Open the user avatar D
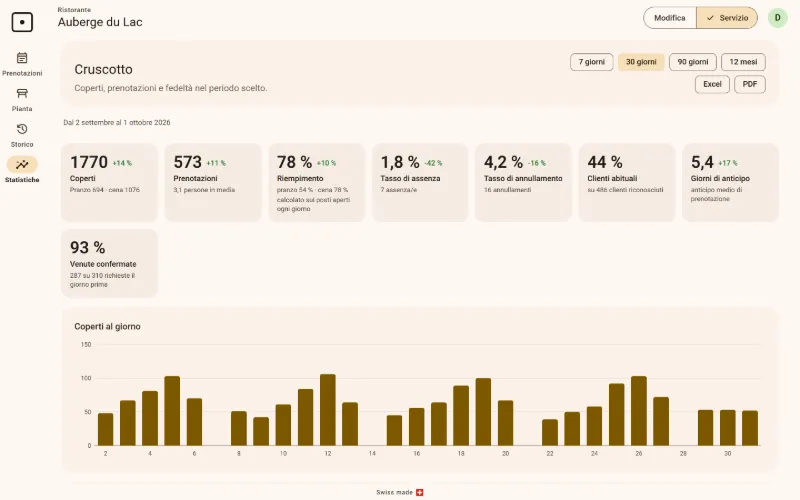This screenshot has width=800, height=500. [x=778, y=18]
